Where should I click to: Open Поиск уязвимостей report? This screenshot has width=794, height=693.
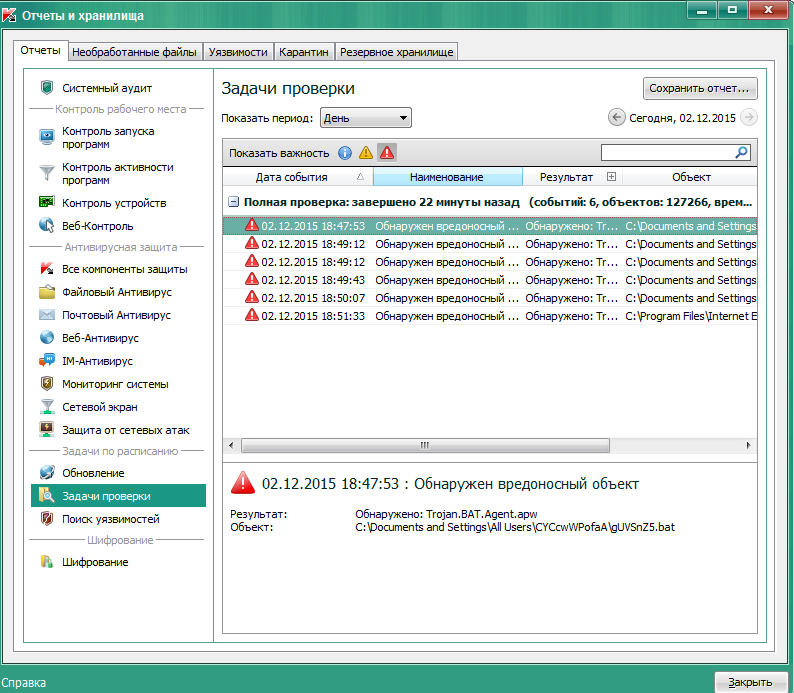[110, 519]
